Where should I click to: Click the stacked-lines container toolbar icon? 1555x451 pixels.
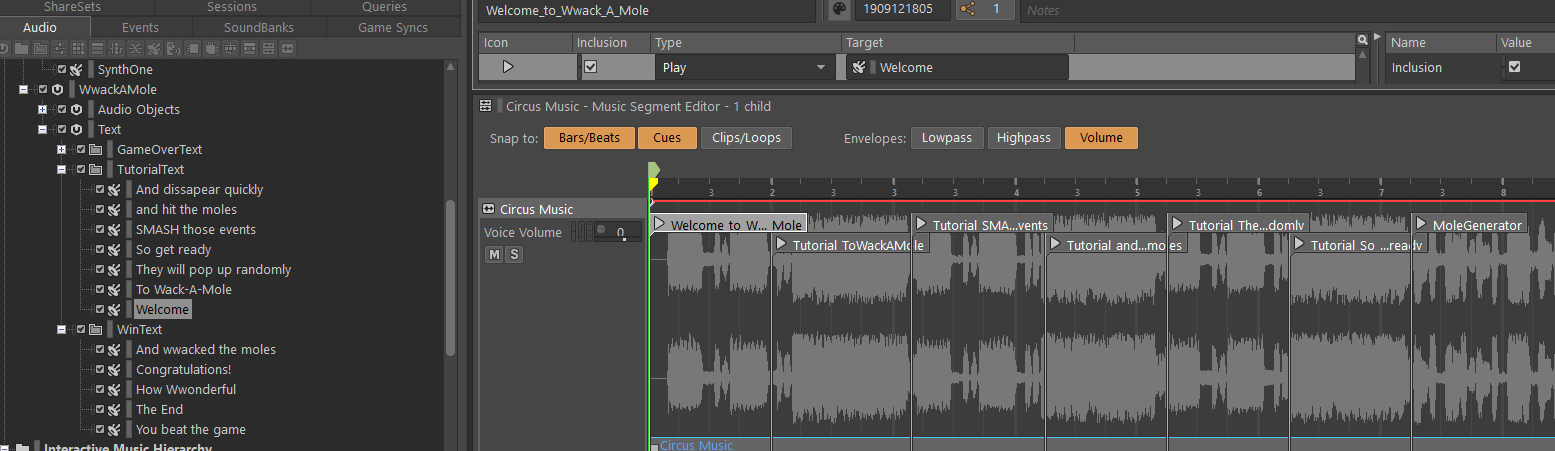[x=97, y=48]
